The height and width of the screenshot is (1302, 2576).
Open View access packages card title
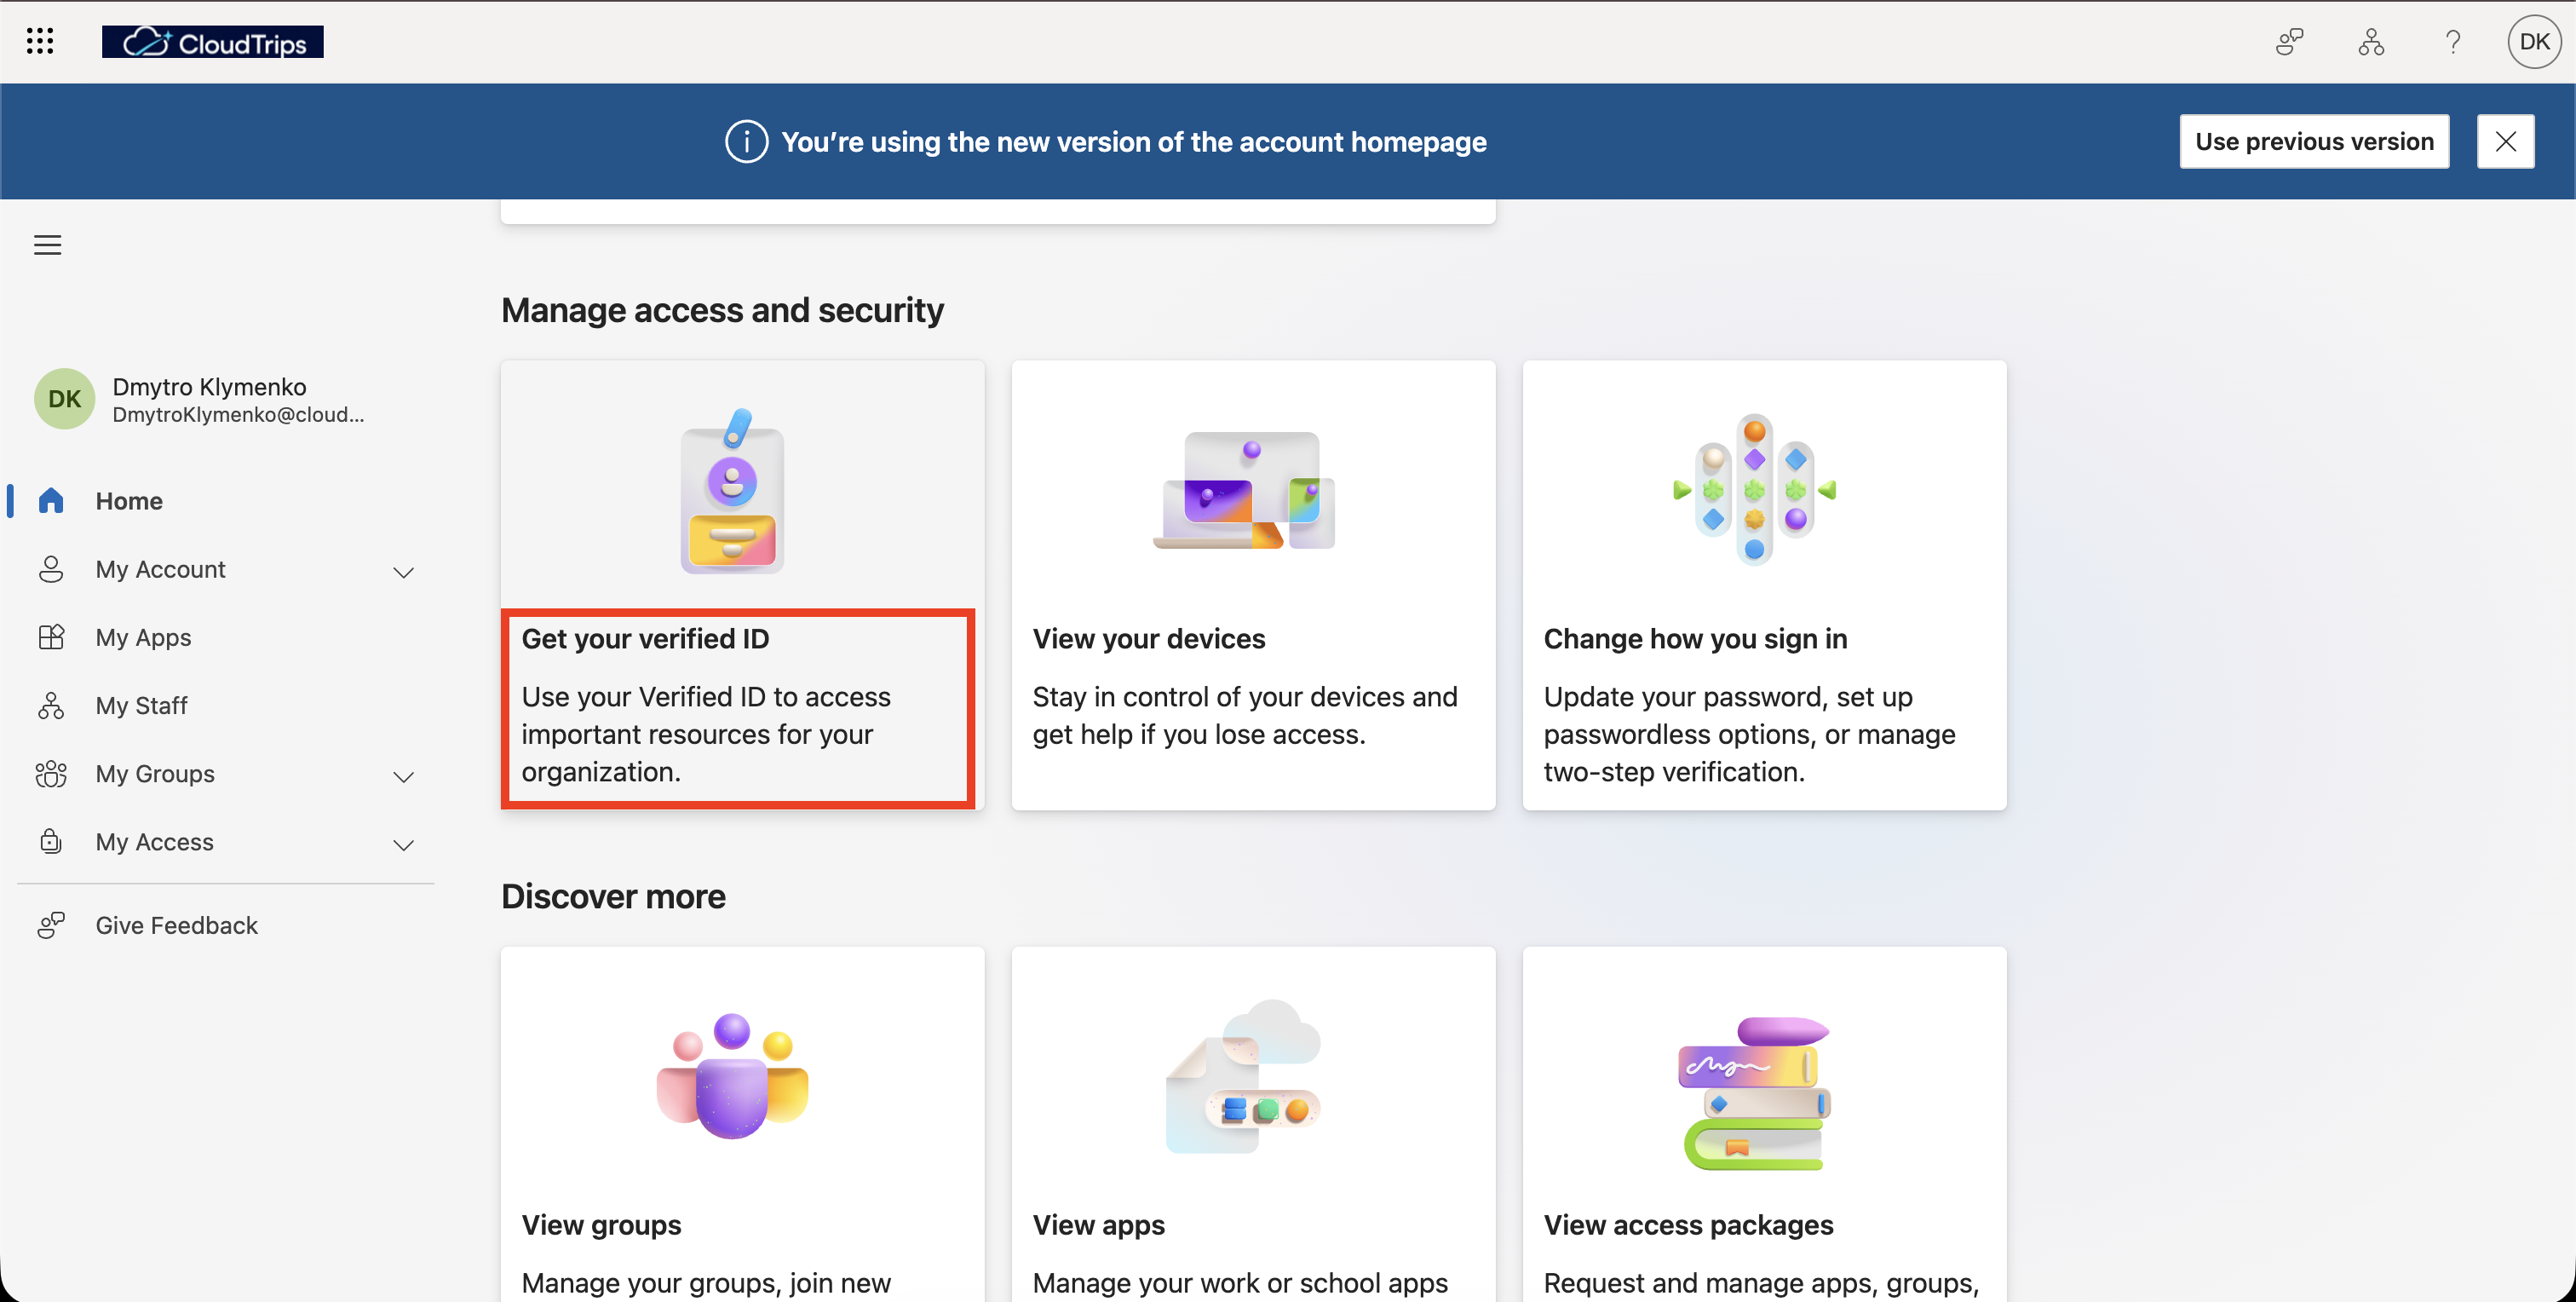(1688, 1224)
